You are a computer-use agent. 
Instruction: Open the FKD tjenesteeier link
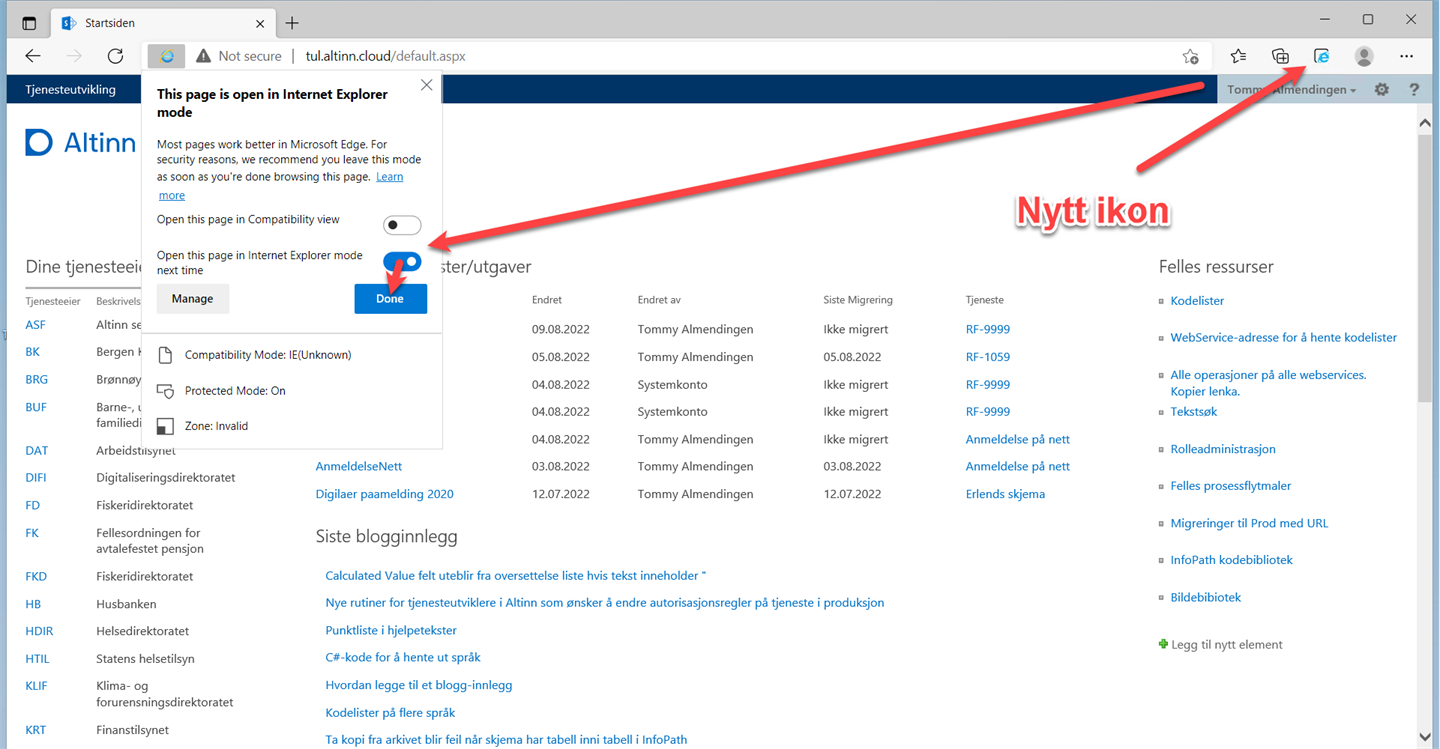(36, 576)
